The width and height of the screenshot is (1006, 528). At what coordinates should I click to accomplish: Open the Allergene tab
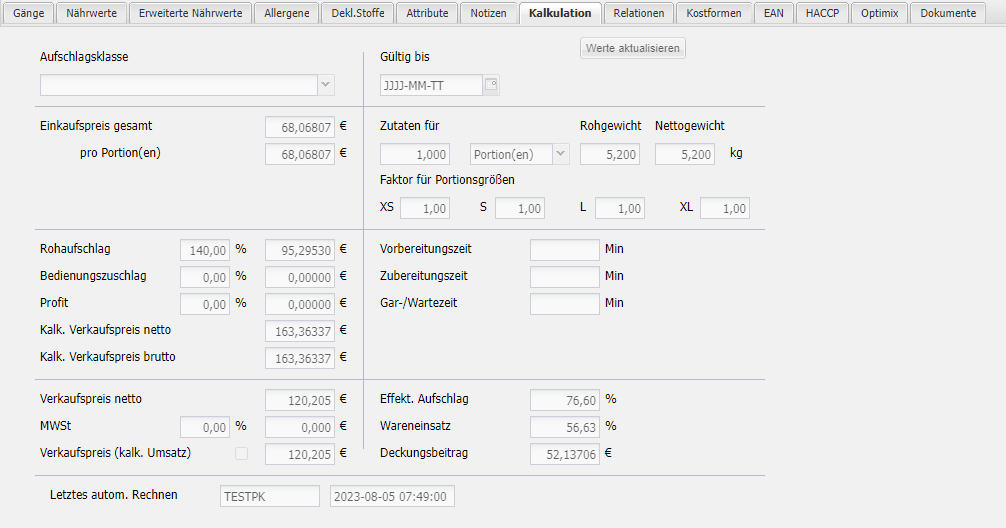[288, 13]
